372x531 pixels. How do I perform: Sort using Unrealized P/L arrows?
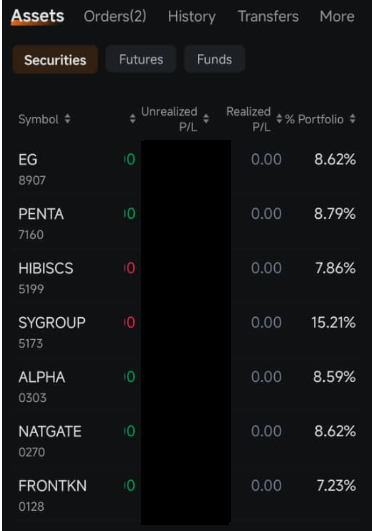click(206, 119)
